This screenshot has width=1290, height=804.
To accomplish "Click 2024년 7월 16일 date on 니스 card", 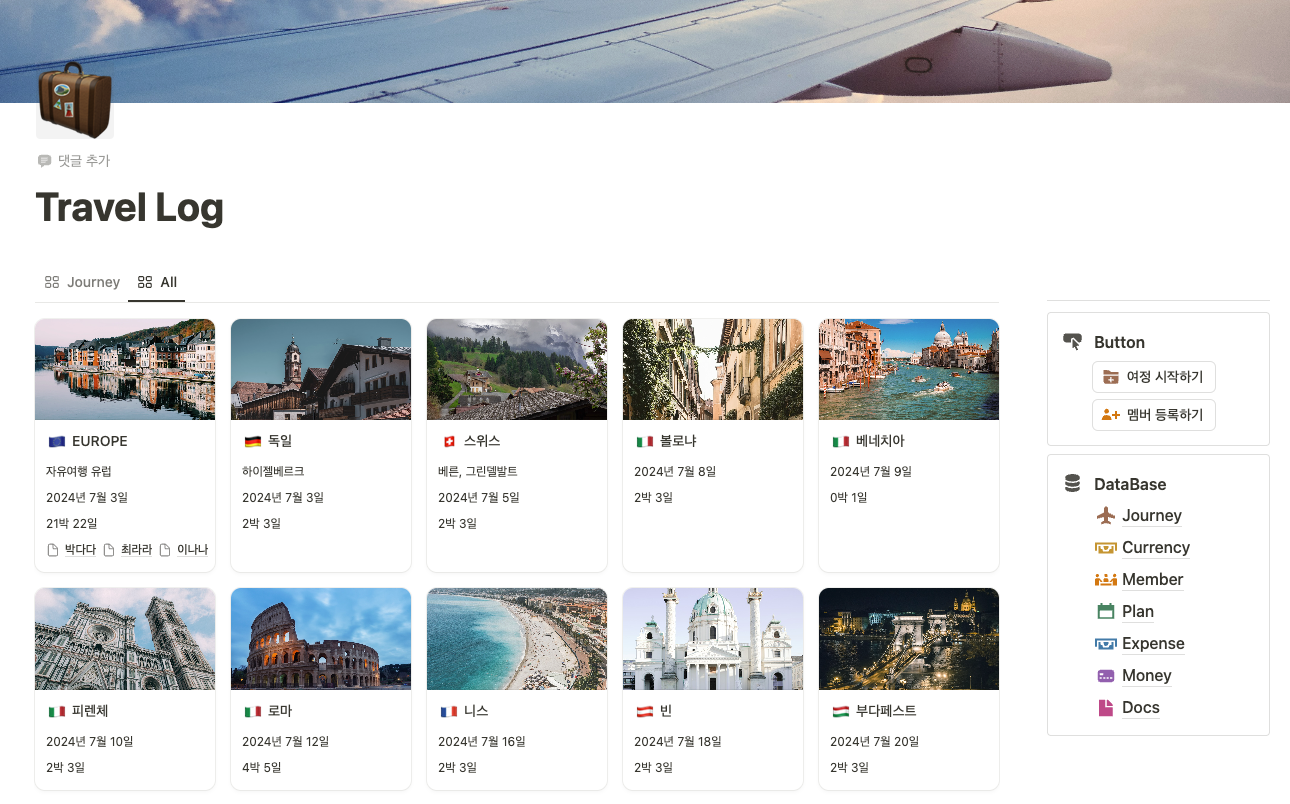I will [x=482, y=741].
